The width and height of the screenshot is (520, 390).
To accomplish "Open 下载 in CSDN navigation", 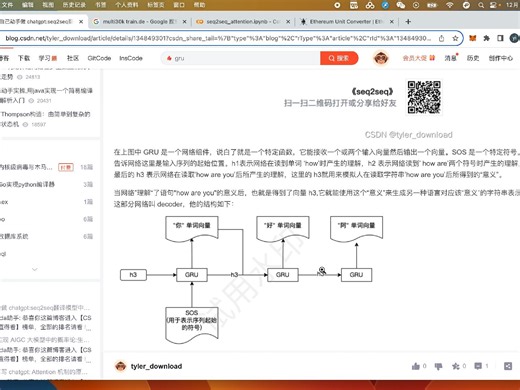I will 24,58.
